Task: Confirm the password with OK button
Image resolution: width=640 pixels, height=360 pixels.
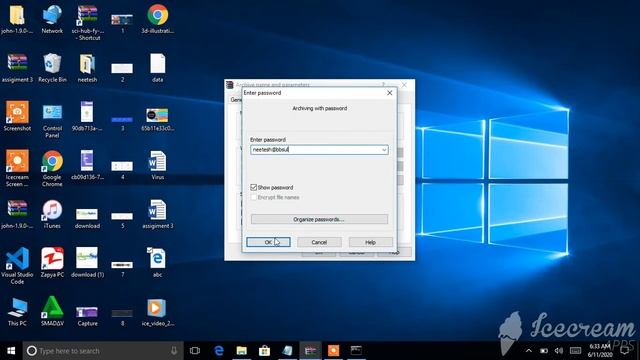Action: click(x=268, y=242)
